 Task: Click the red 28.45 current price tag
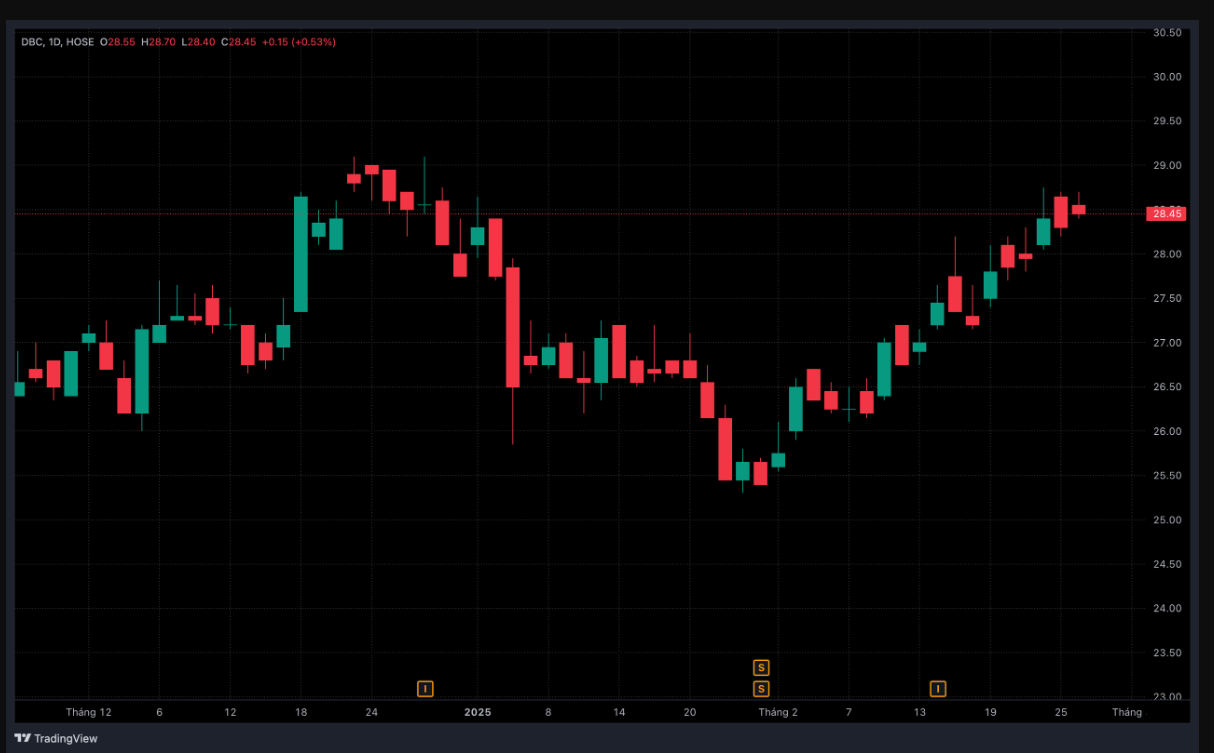pos(1167,213)
